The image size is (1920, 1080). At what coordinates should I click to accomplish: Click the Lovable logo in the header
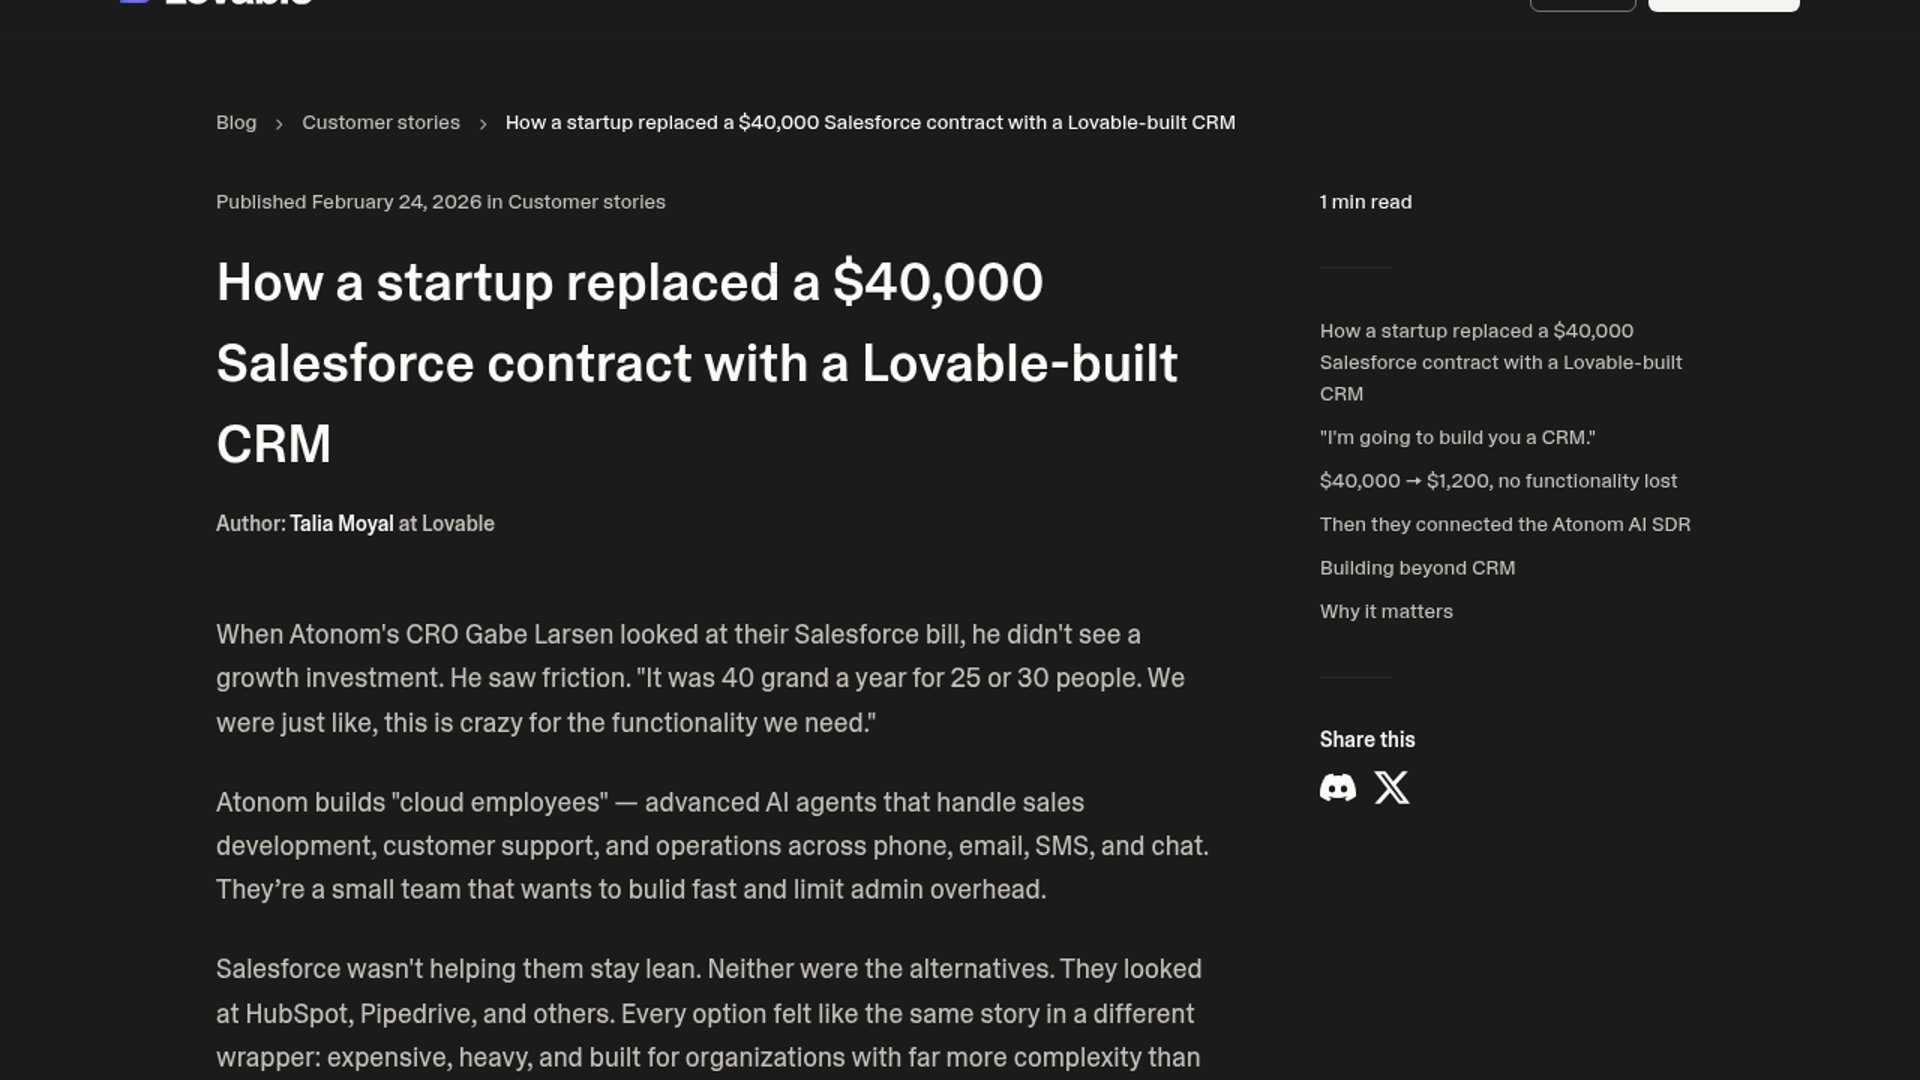(215, 3)
